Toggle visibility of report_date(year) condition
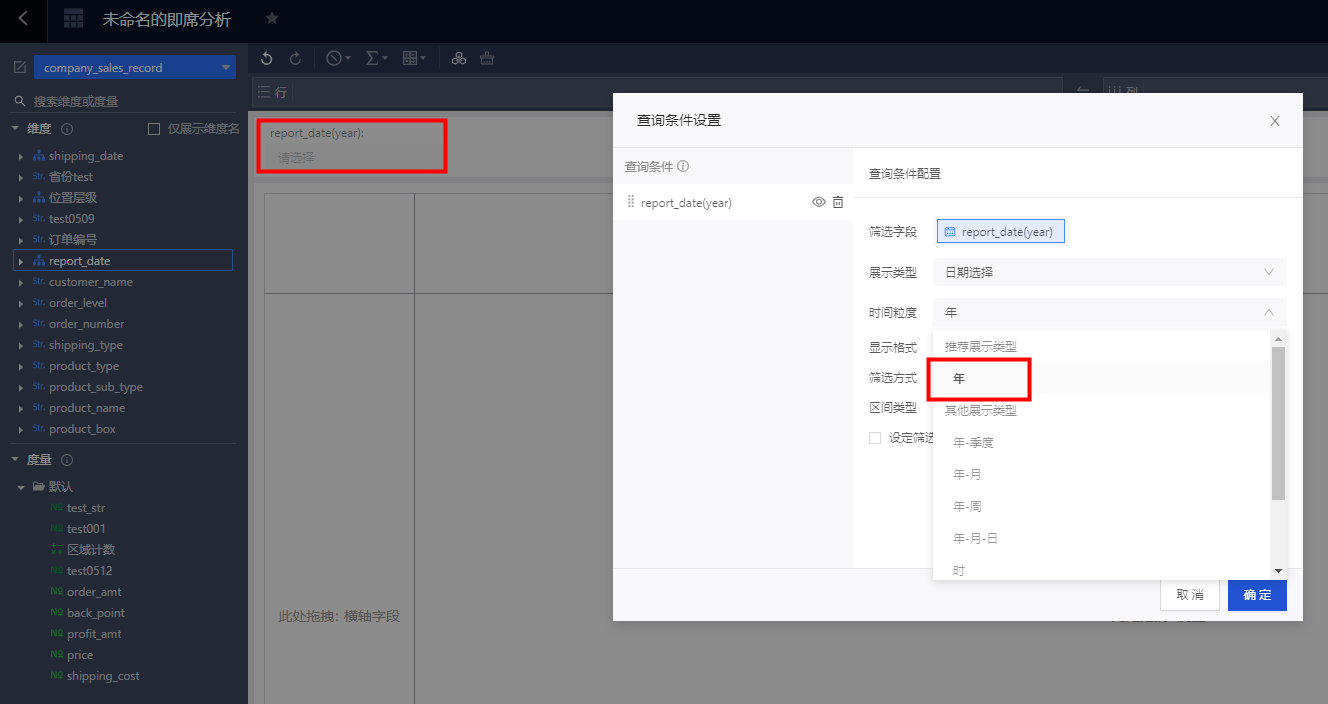The height and width of the screenshot is (704, 1328). coord(818,203)
